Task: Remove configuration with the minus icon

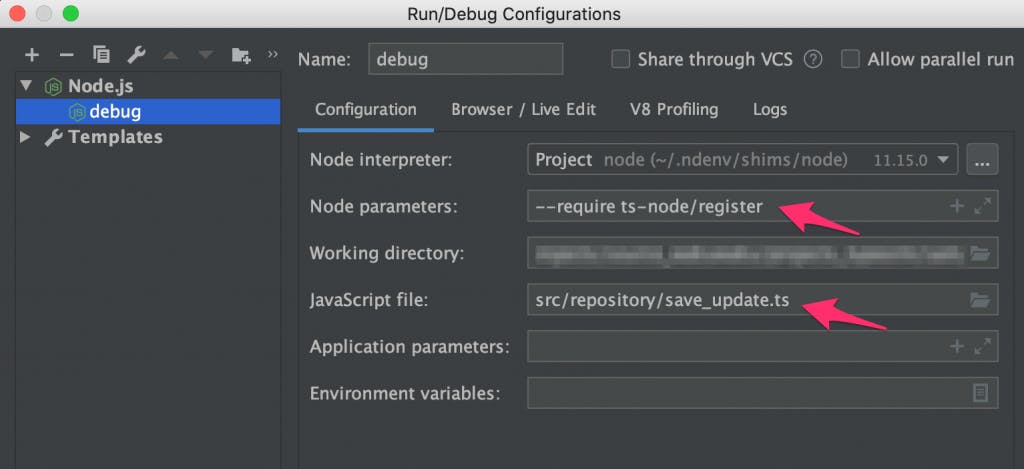Action: 66,55
